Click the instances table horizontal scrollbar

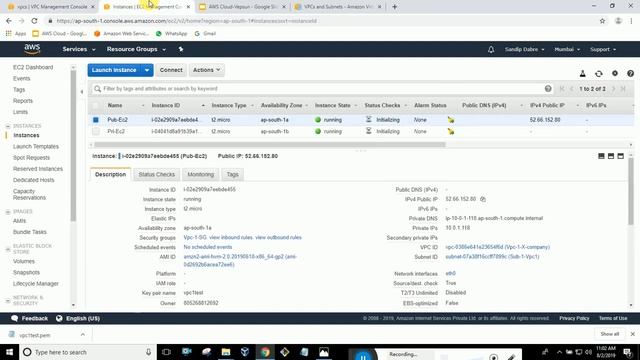(x=270, y=144)
